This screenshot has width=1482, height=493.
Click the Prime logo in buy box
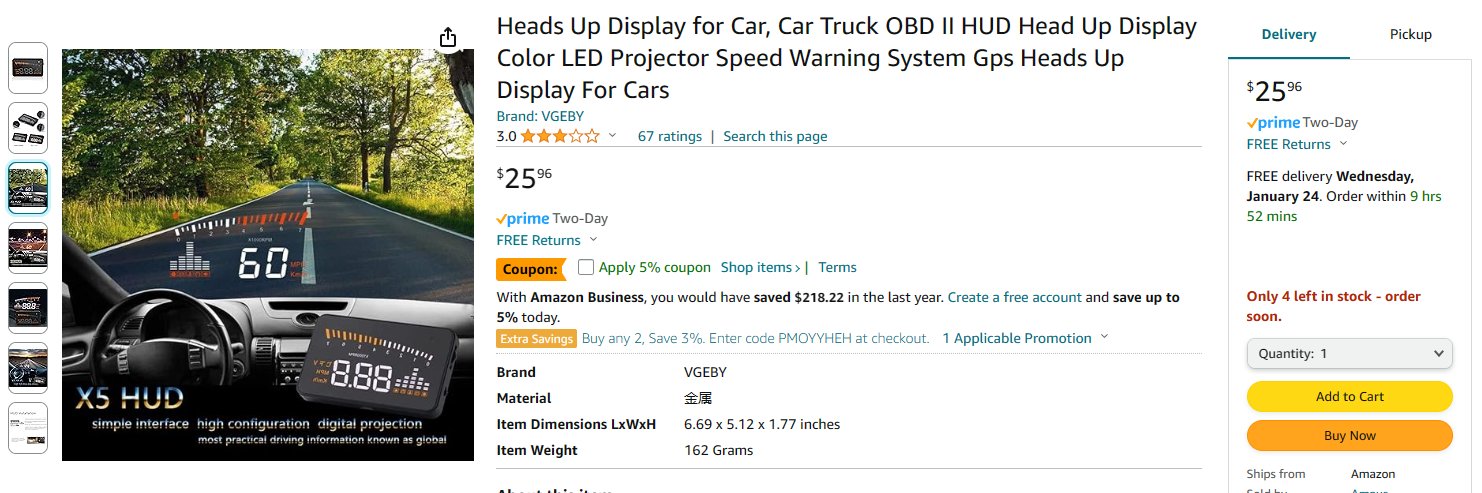click(1273, 122)
